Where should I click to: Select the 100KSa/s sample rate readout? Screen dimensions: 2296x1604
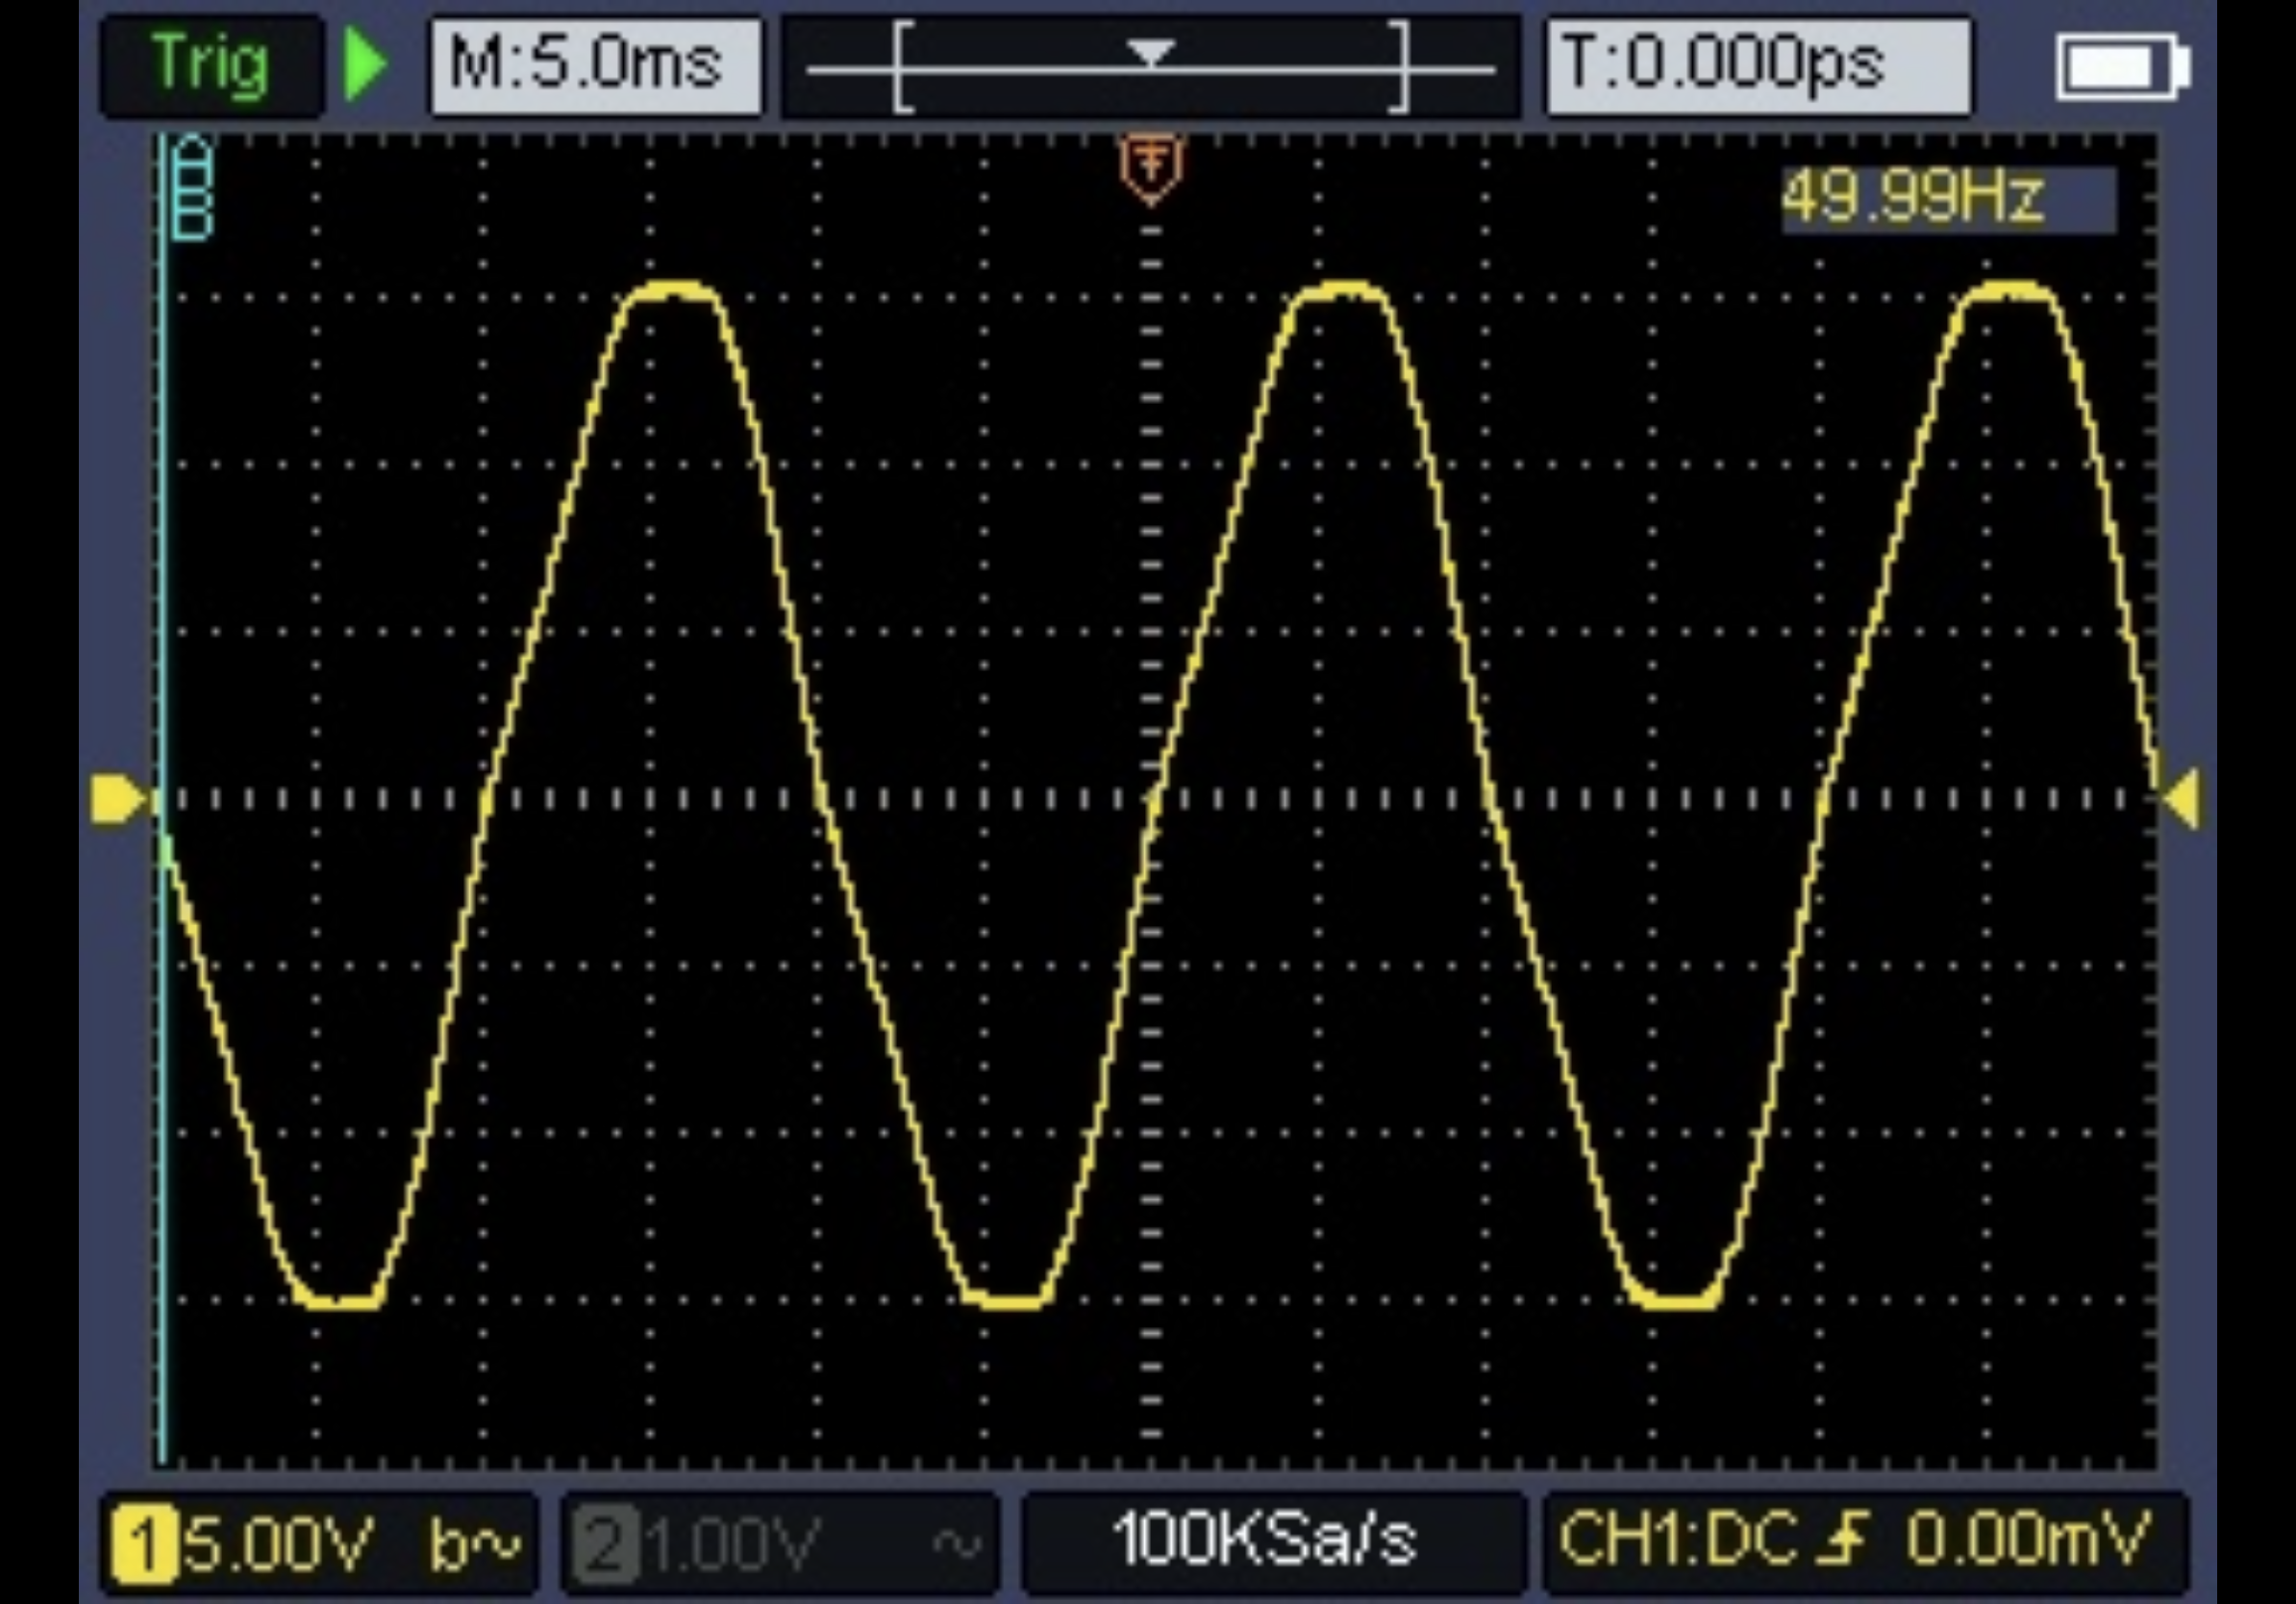[x=1264, y=1538]
